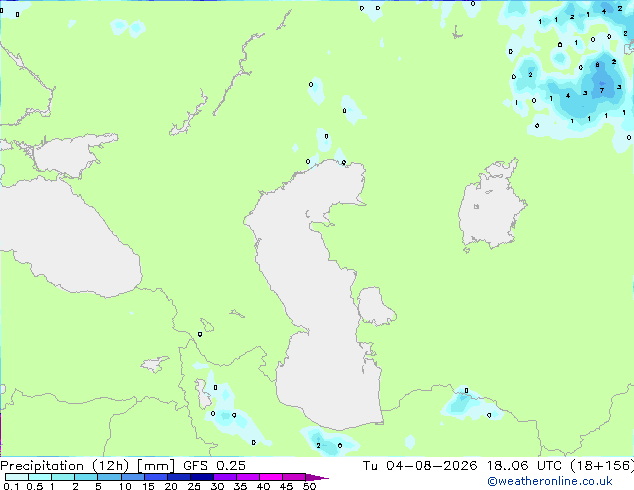The image size is (634, 490).
Task: Select the 1 to 2 mm cyan swatch
Action: [63, 477]
